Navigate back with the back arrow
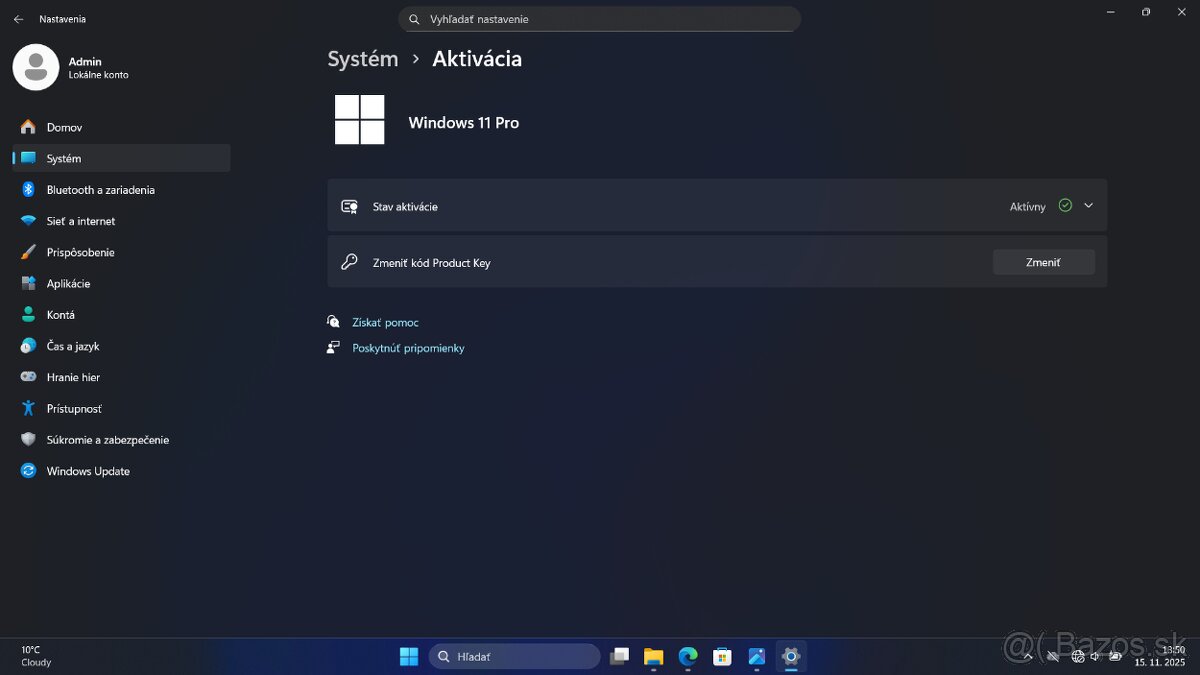The image size is (1200, 675). click(x=18, y=19)
